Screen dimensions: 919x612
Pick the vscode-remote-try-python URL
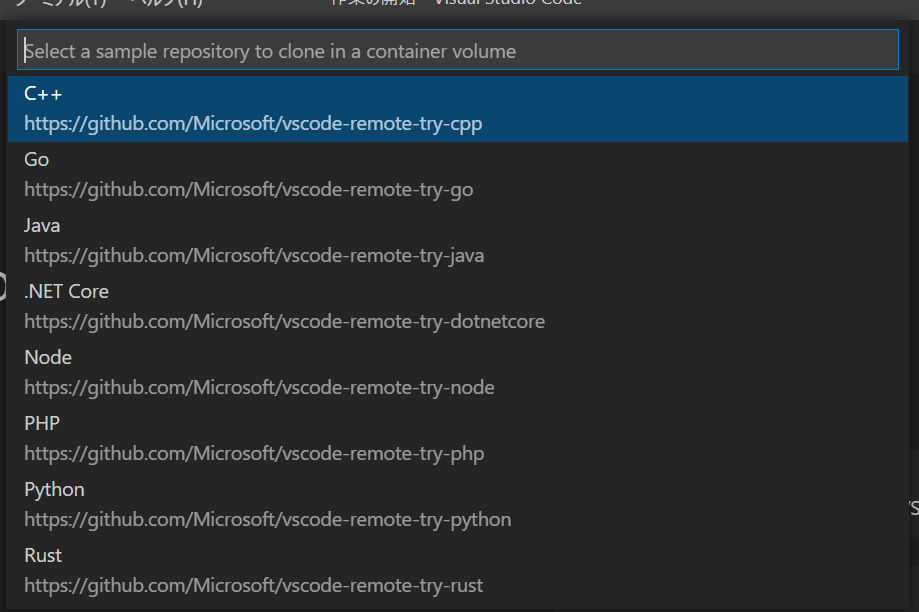(267, 519)
